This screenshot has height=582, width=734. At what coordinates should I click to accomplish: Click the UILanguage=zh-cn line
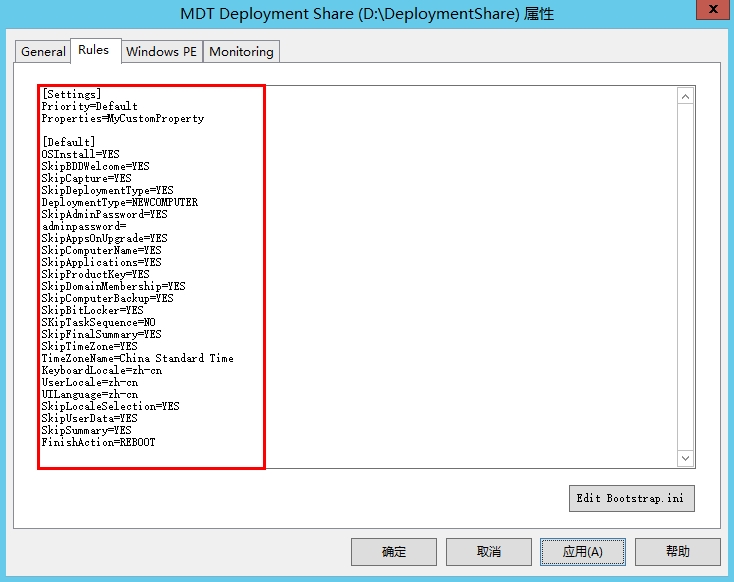tap(90, 394)
